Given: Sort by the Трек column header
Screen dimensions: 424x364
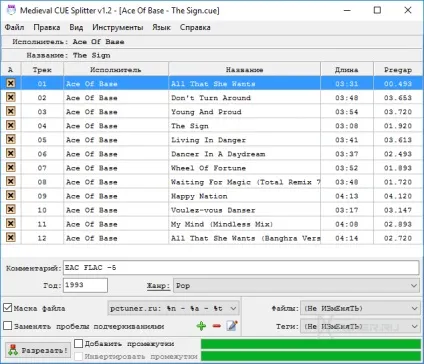Looking at the screenshot, I should point(42,69).
